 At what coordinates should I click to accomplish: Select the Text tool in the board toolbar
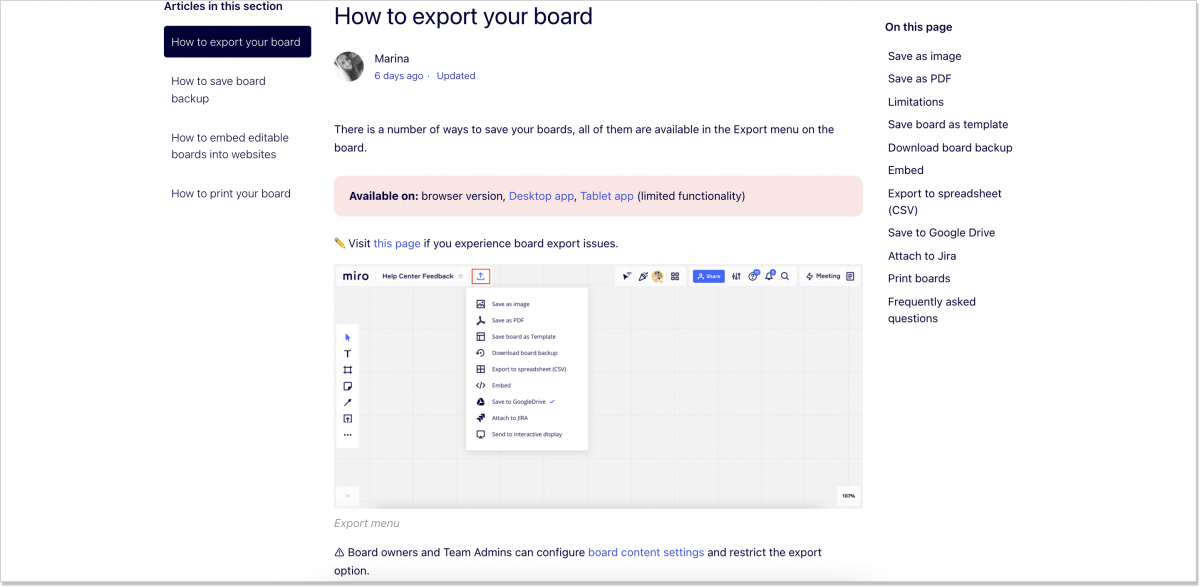coord(348,354)
